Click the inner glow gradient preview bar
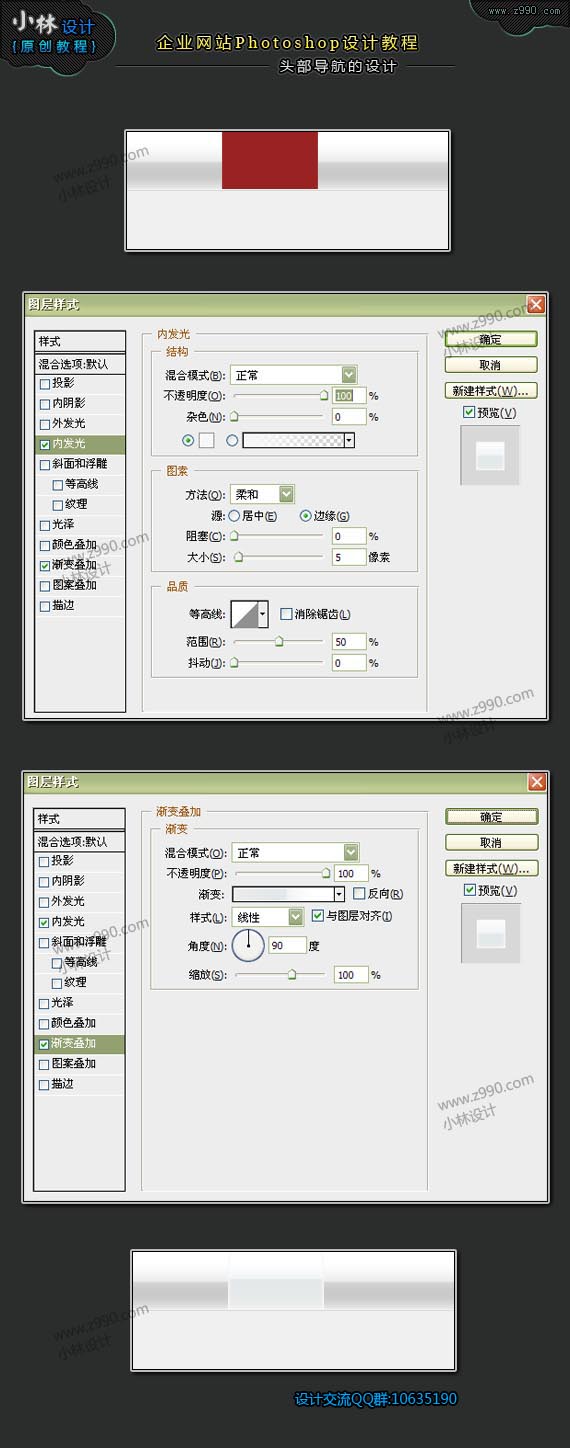Image resolution: width=570 pixels, height=1448 pixels. [294, 440]
